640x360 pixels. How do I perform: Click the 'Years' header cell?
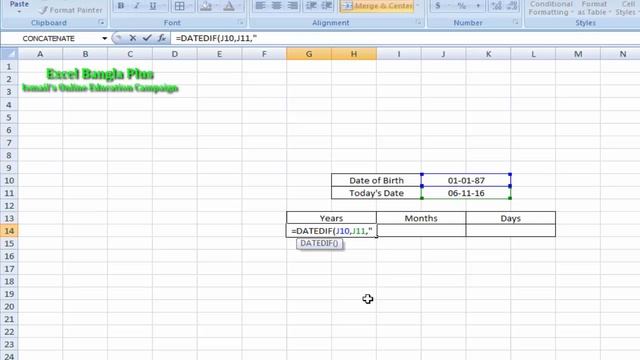(x=331, y=218)
